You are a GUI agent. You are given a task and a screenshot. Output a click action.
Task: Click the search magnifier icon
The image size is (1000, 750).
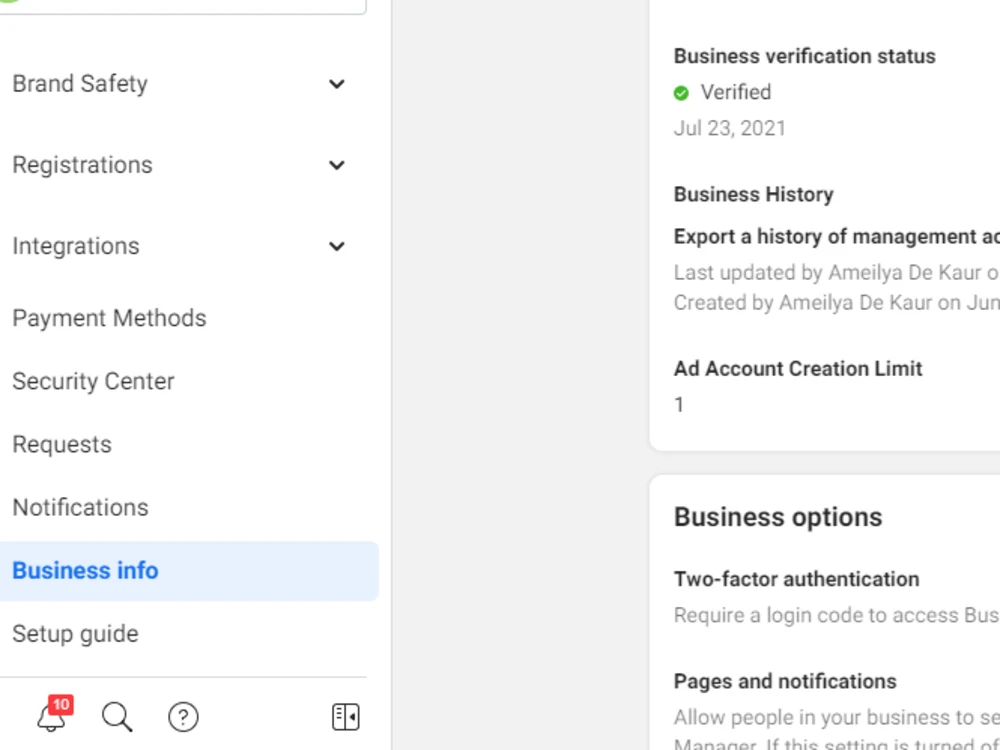[x=117, y=717]
